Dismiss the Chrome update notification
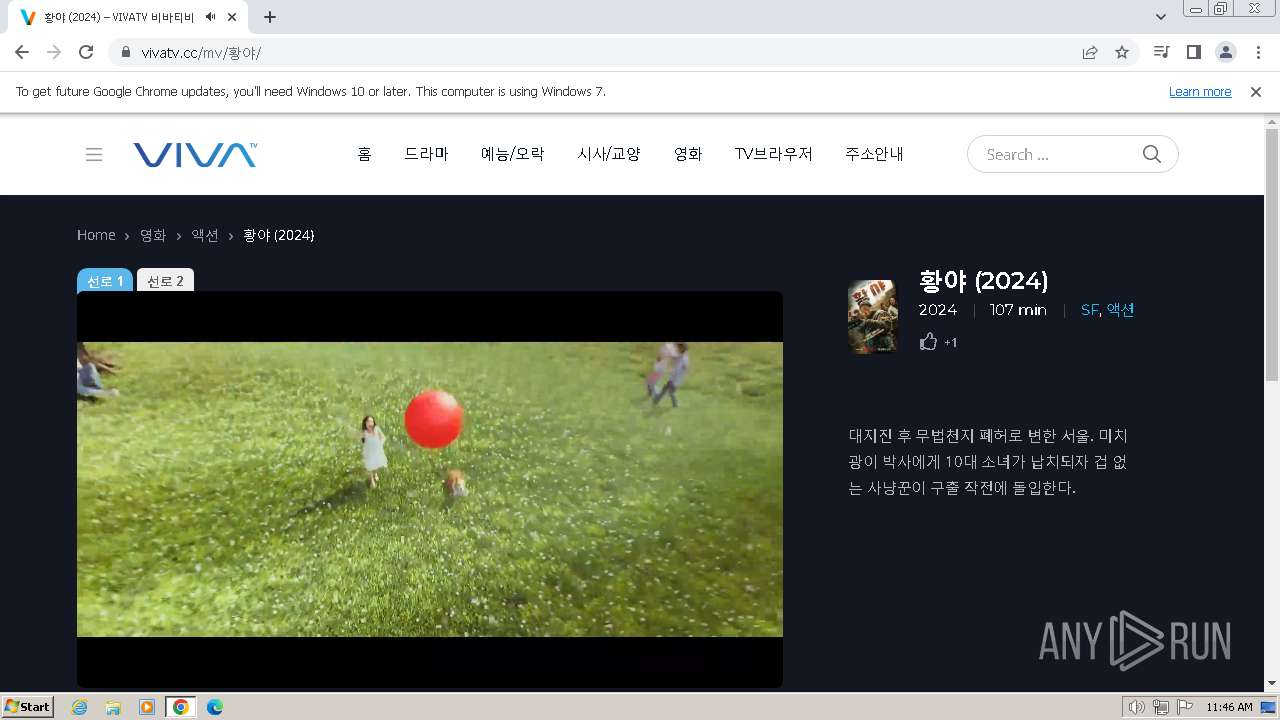 1256,92
